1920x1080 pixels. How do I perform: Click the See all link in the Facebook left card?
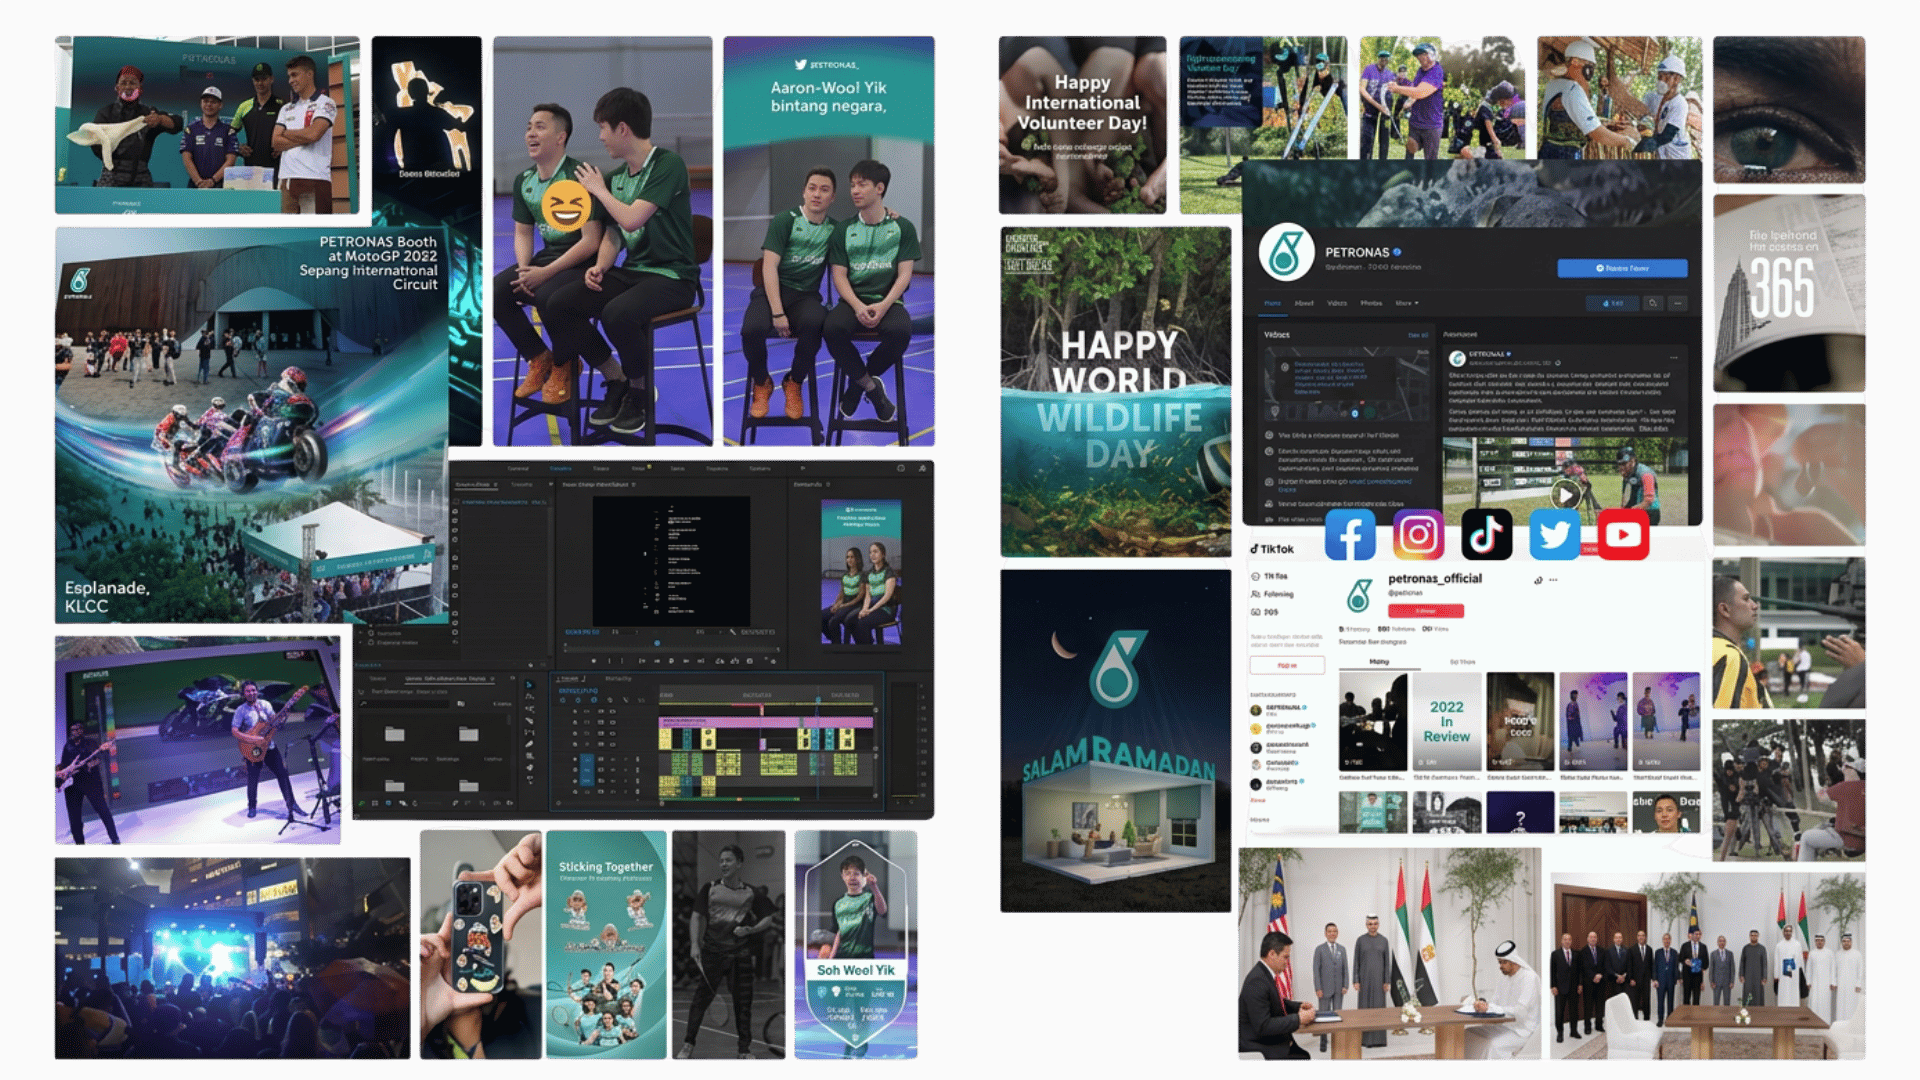click(1418, 335)
